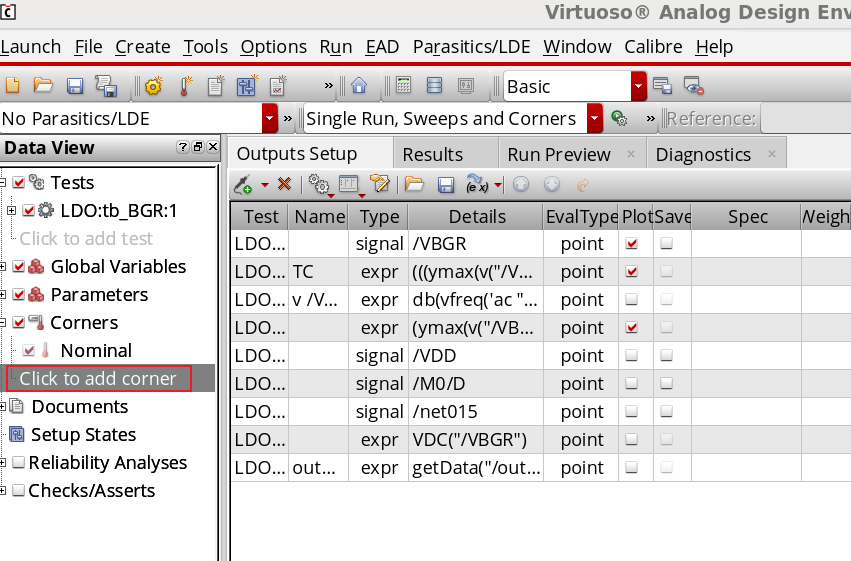The height and width of the screenshot is (561, 851).
Task: Click 'Click to add test' link
Action: (x=86, y=239)
